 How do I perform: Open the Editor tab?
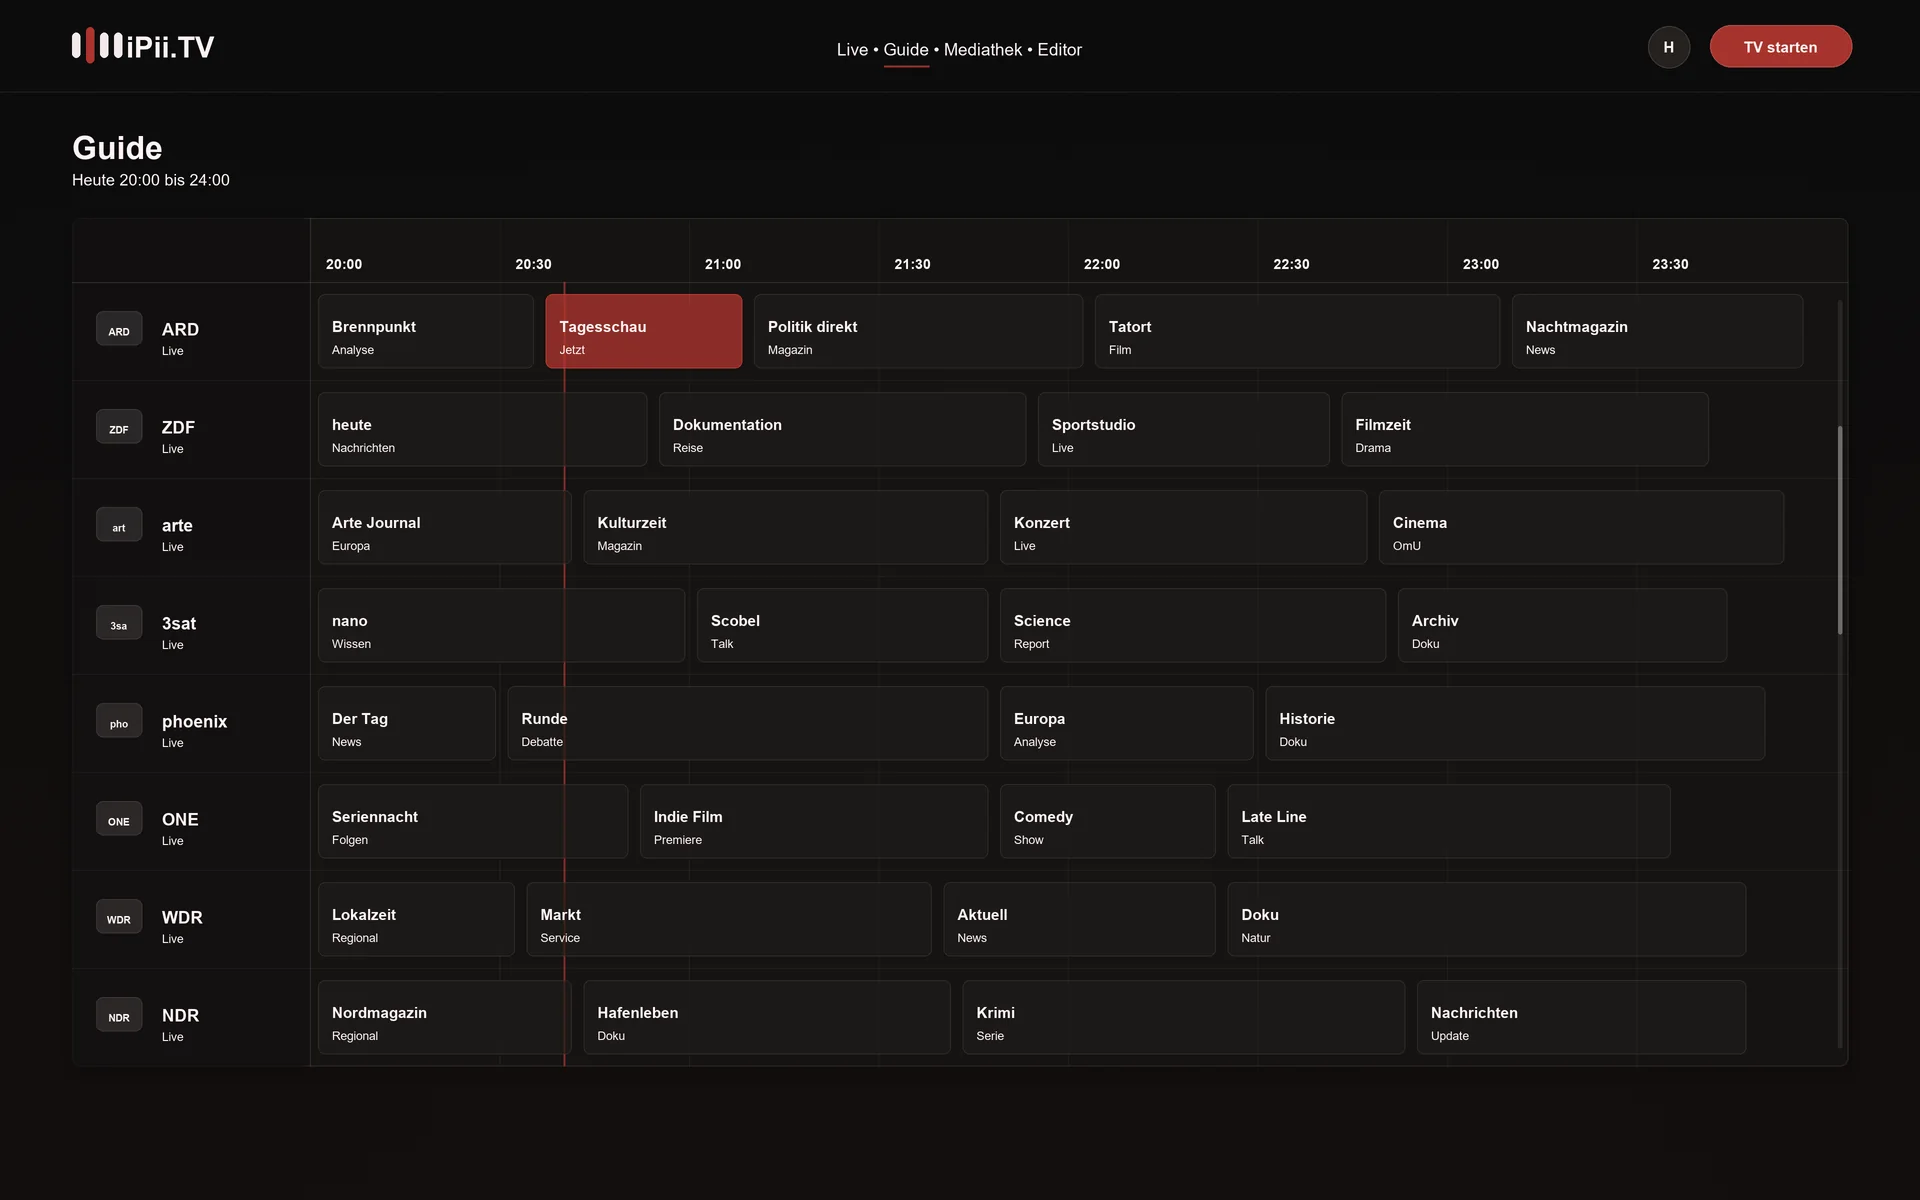(1059, 49)
